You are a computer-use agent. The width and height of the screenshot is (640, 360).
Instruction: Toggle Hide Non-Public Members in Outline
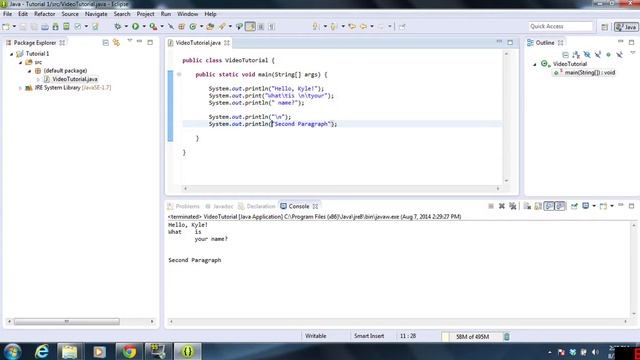coord(609,54)
